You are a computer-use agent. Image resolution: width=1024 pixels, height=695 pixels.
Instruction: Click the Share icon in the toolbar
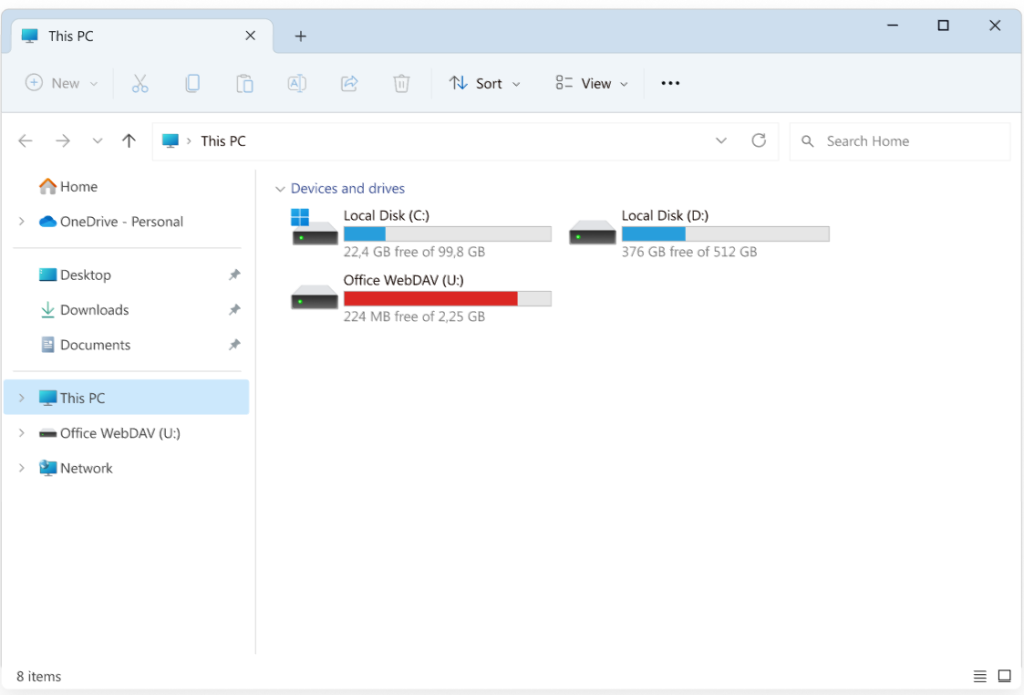(349, 83)
